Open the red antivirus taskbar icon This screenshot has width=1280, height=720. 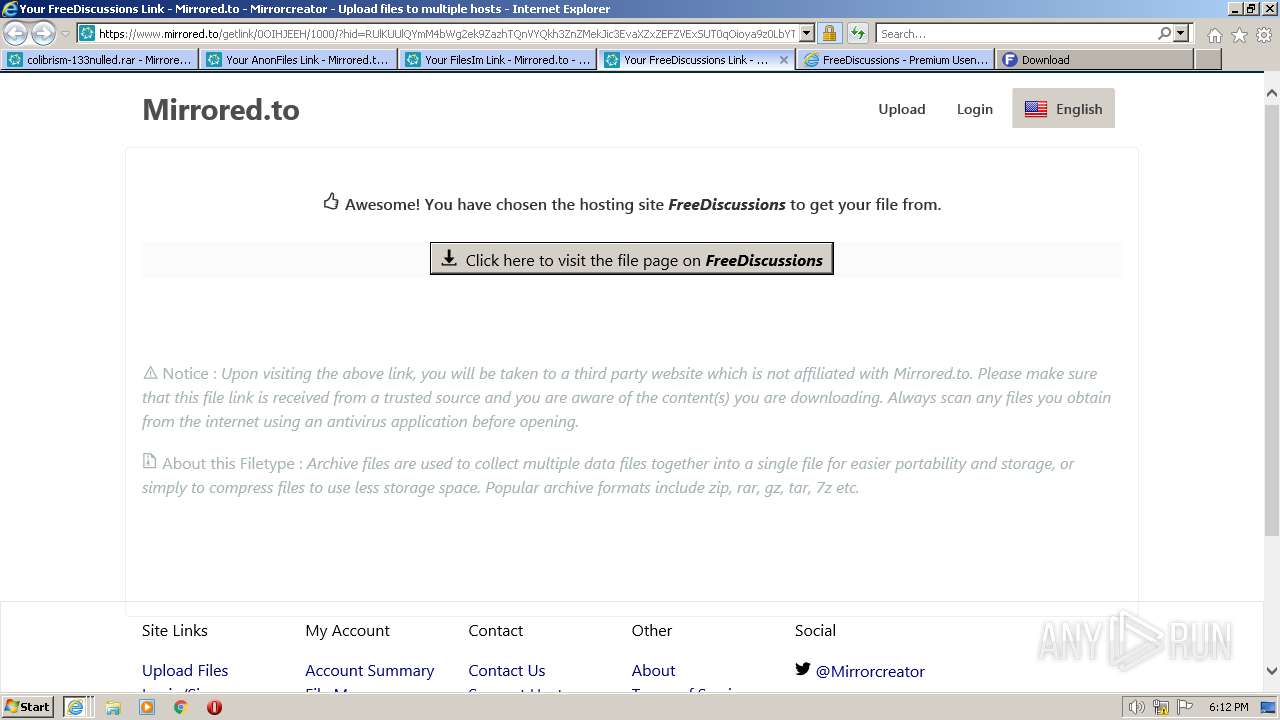point(214,707)
